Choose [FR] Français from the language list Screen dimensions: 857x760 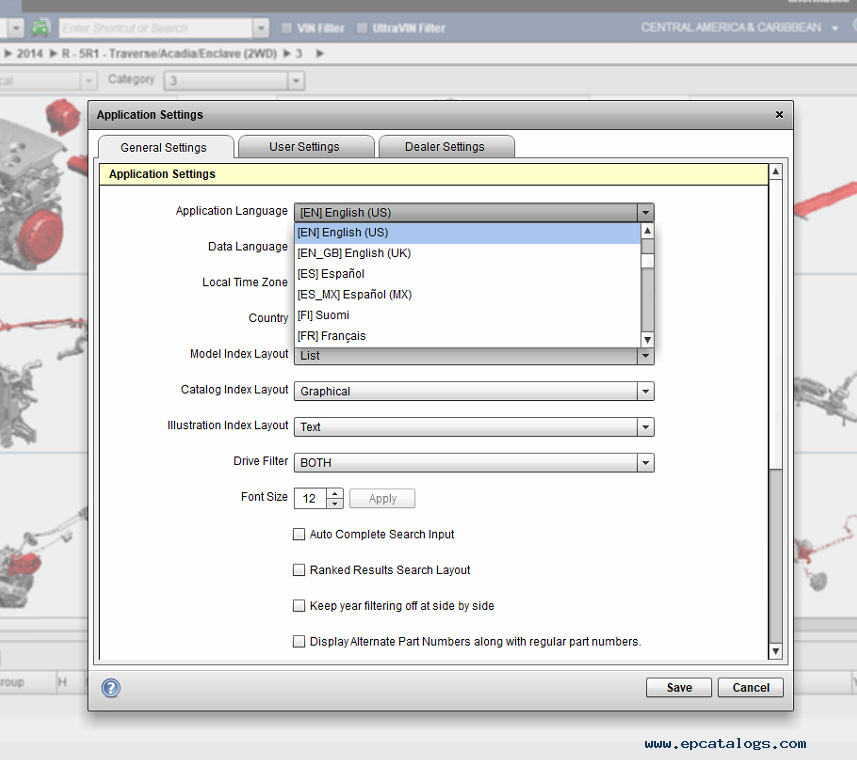[x=332, y=336]
